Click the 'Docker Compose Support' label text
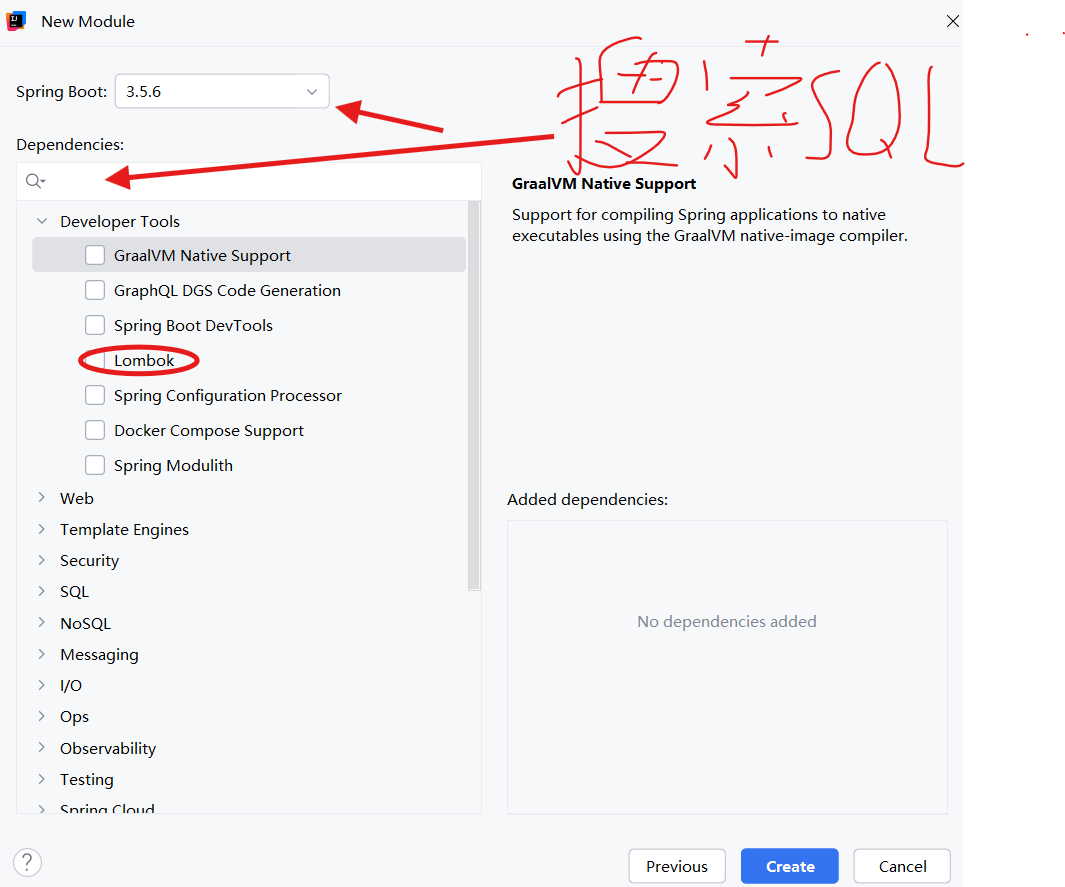This screenshot has width=1065, height=887. 209,431
